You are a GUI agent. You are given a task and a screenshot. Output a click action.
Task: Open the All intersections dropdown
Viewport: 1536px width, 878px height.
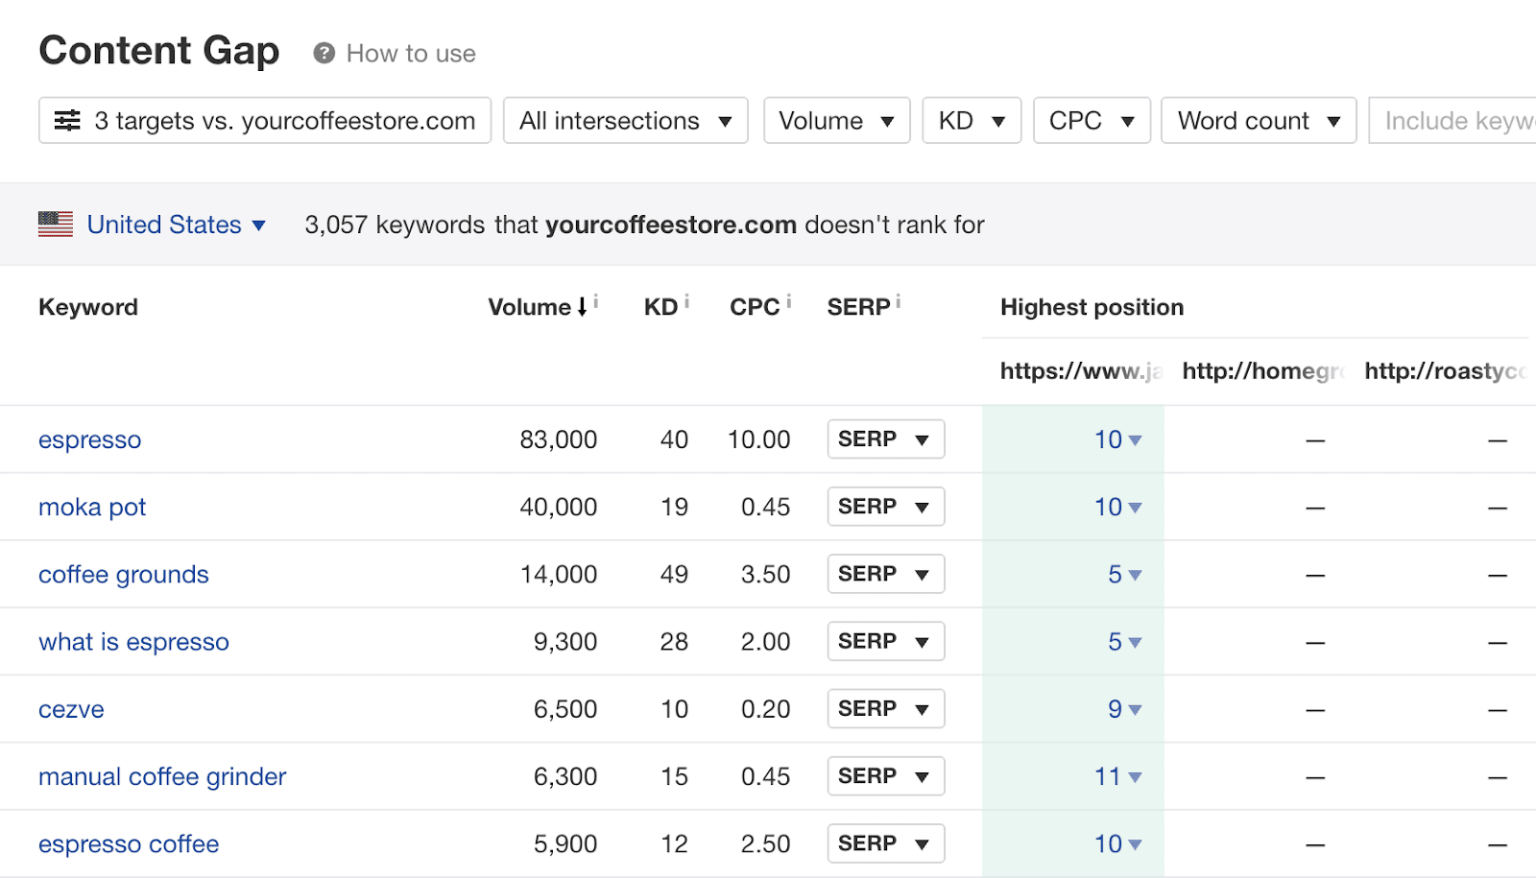click(625, 121)
